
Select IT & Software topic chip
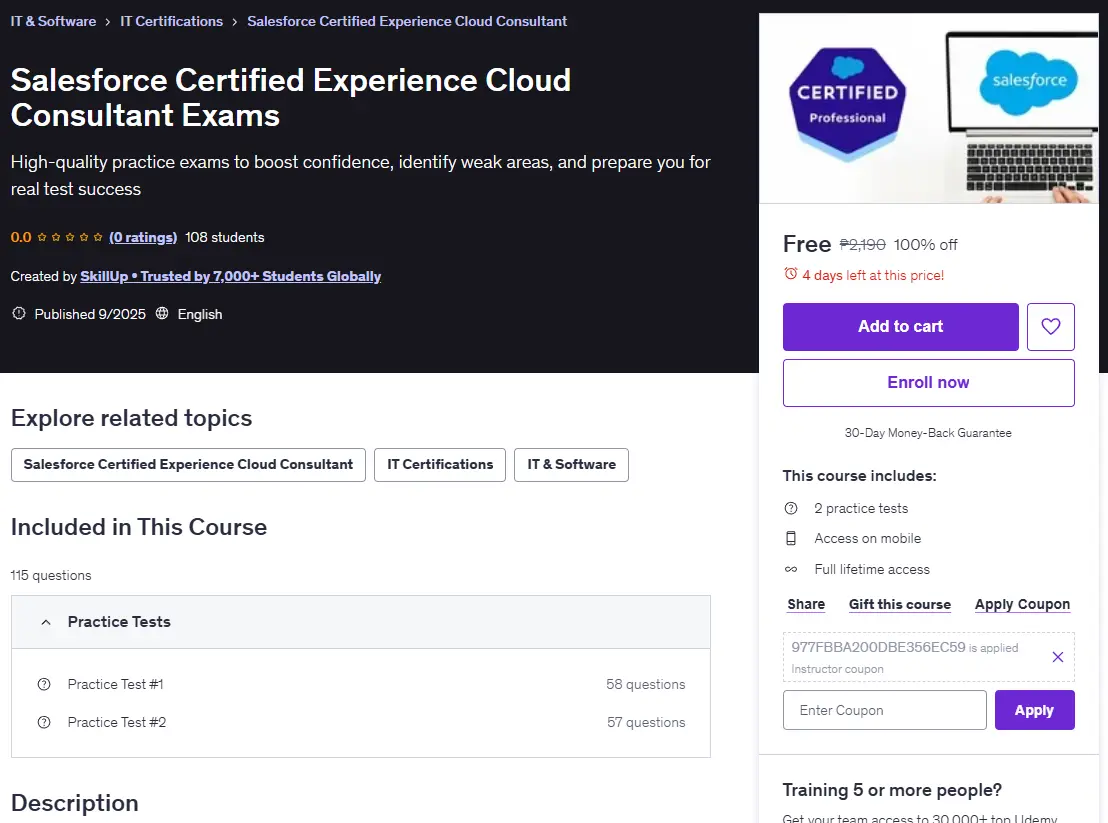(571, 465)
